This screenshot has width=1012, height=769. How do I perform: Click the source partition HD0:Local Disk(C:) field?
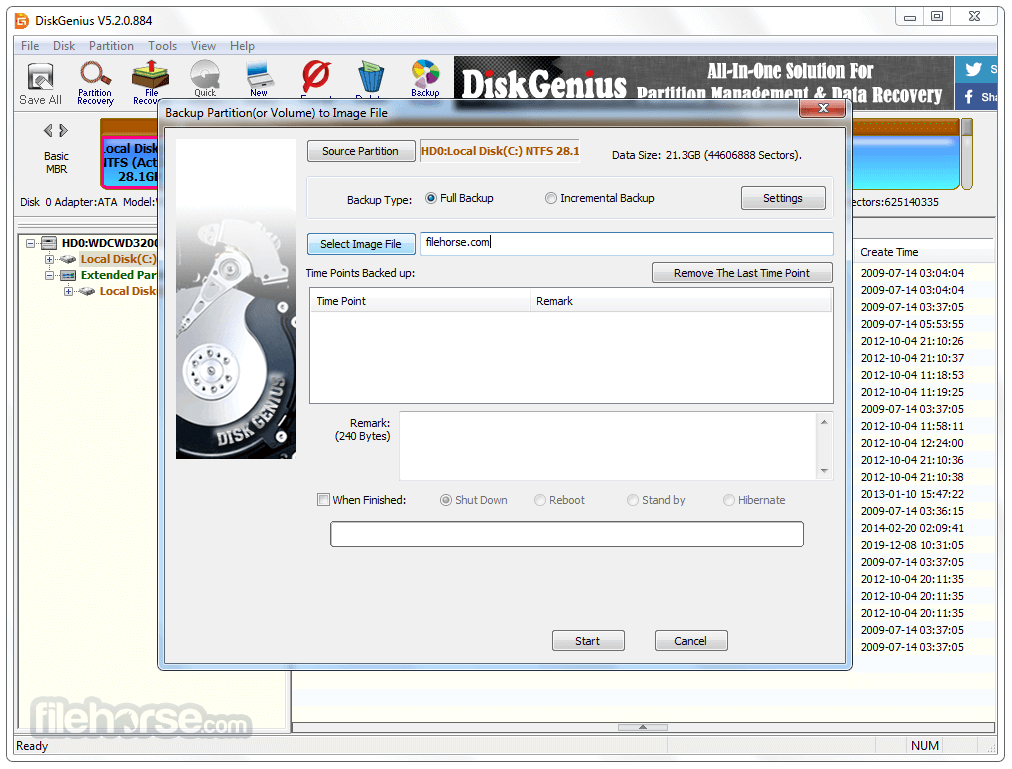(x=500, y=151)
